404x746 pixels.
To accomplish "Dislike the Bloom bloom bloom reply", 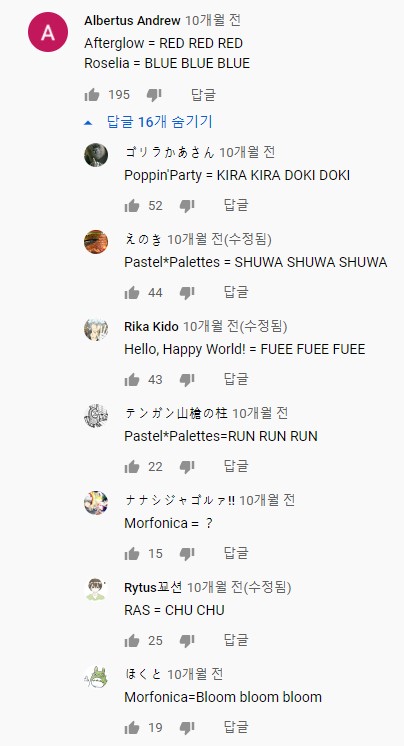I will 187,727.
